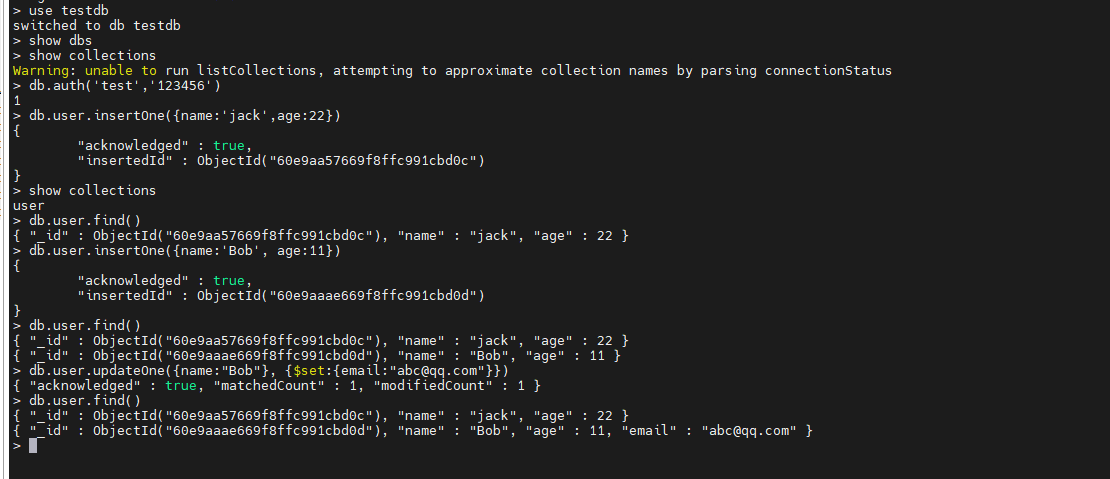Click the terminal cursor block at the last prompt
The width and height of the screenshot is (1110, 479).
pyautogui.click(x=33, y=445)
